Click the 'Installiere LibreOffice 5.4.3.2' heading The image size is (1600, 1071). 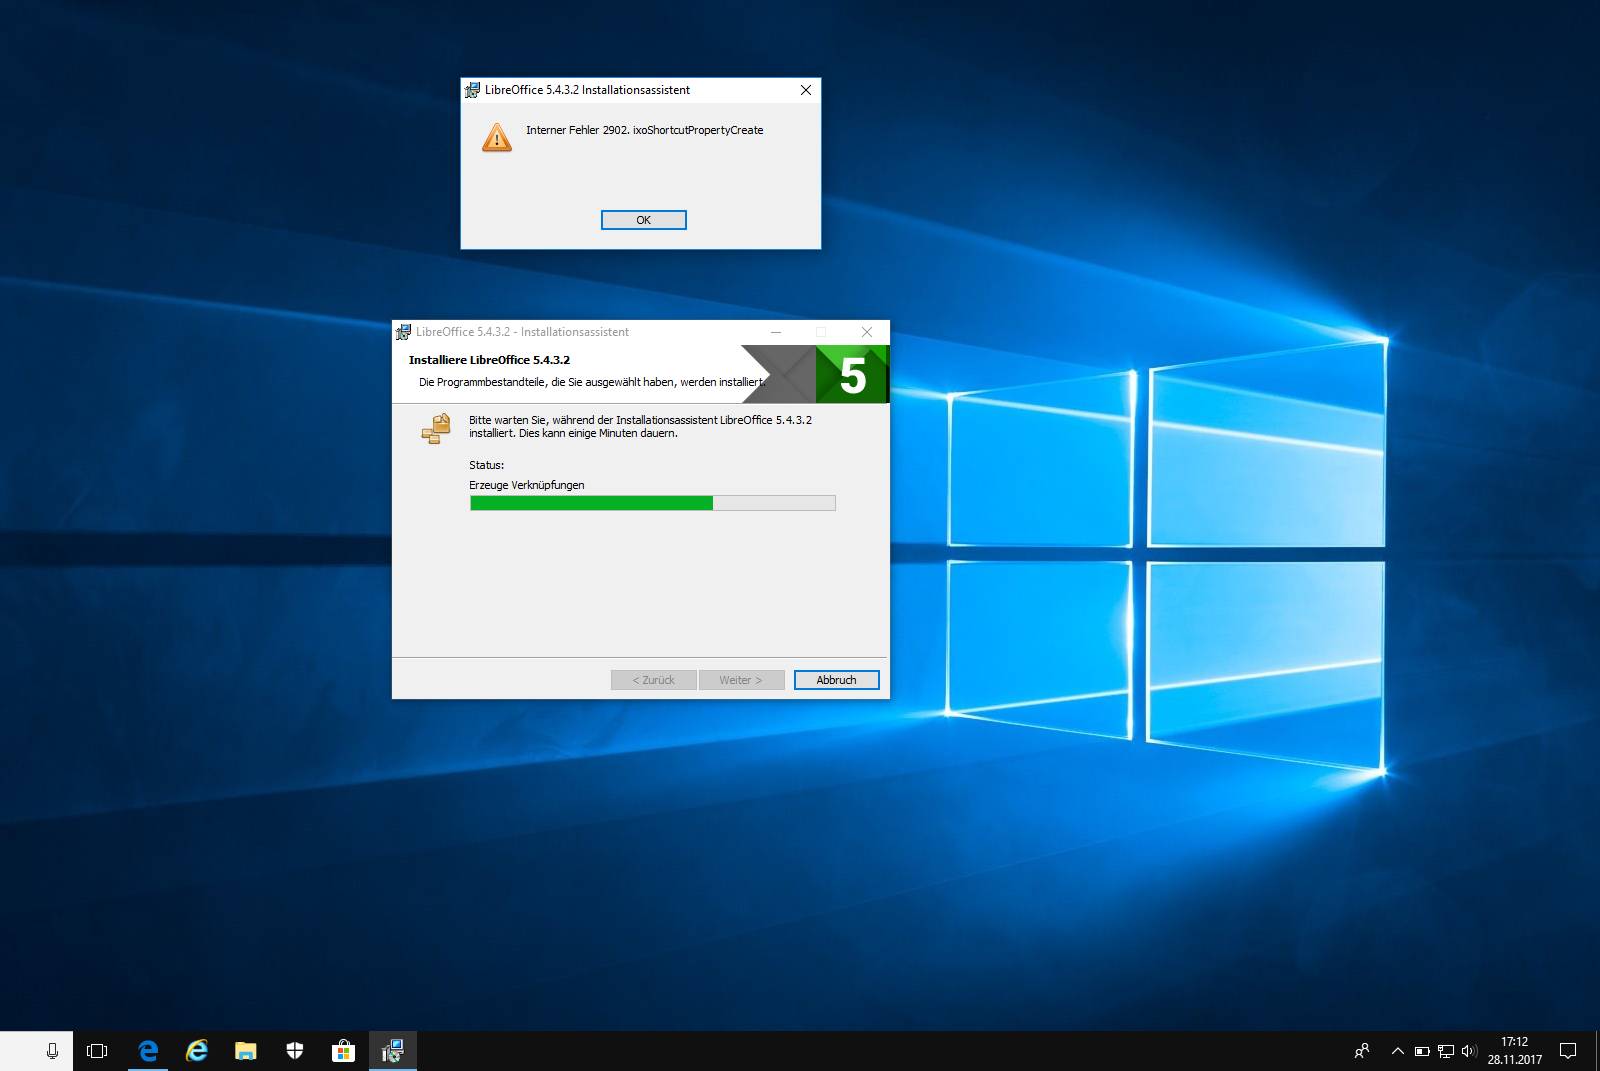tap(489, 360)
